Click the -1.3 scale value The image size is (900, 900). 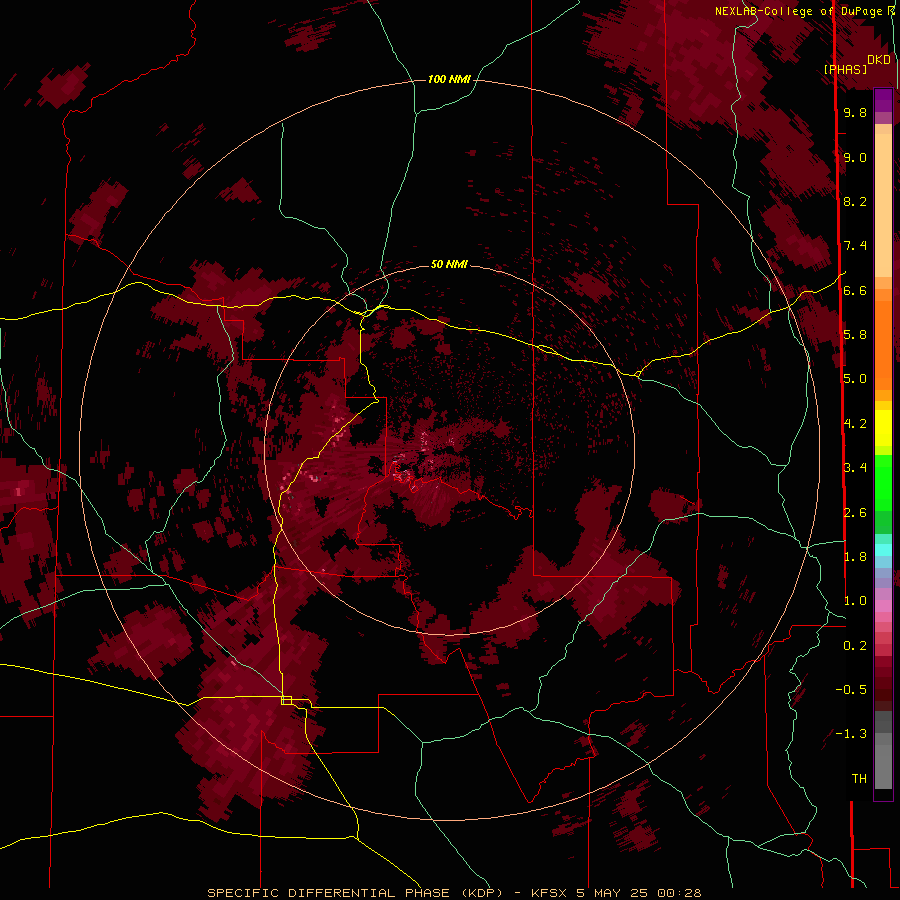(851, 734)
